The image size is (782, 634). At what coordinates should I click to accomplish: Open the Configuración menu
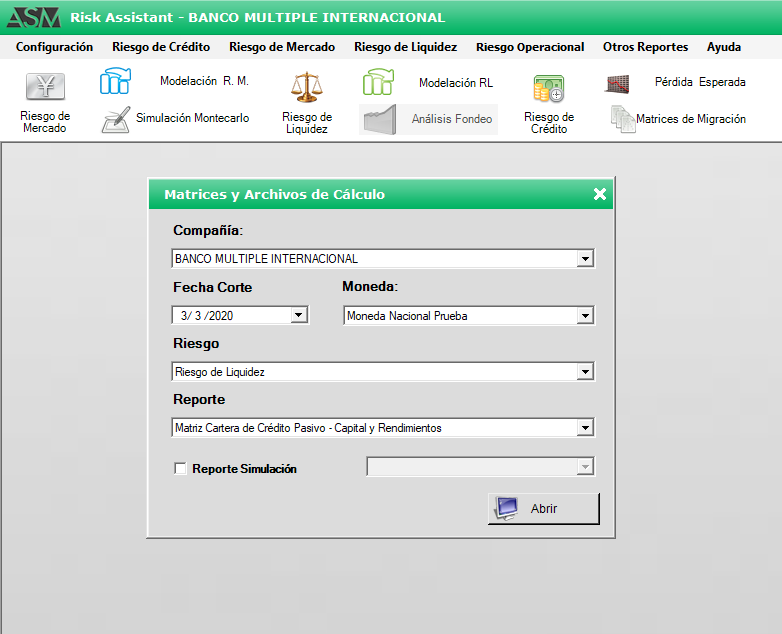(x=54, y=47)
